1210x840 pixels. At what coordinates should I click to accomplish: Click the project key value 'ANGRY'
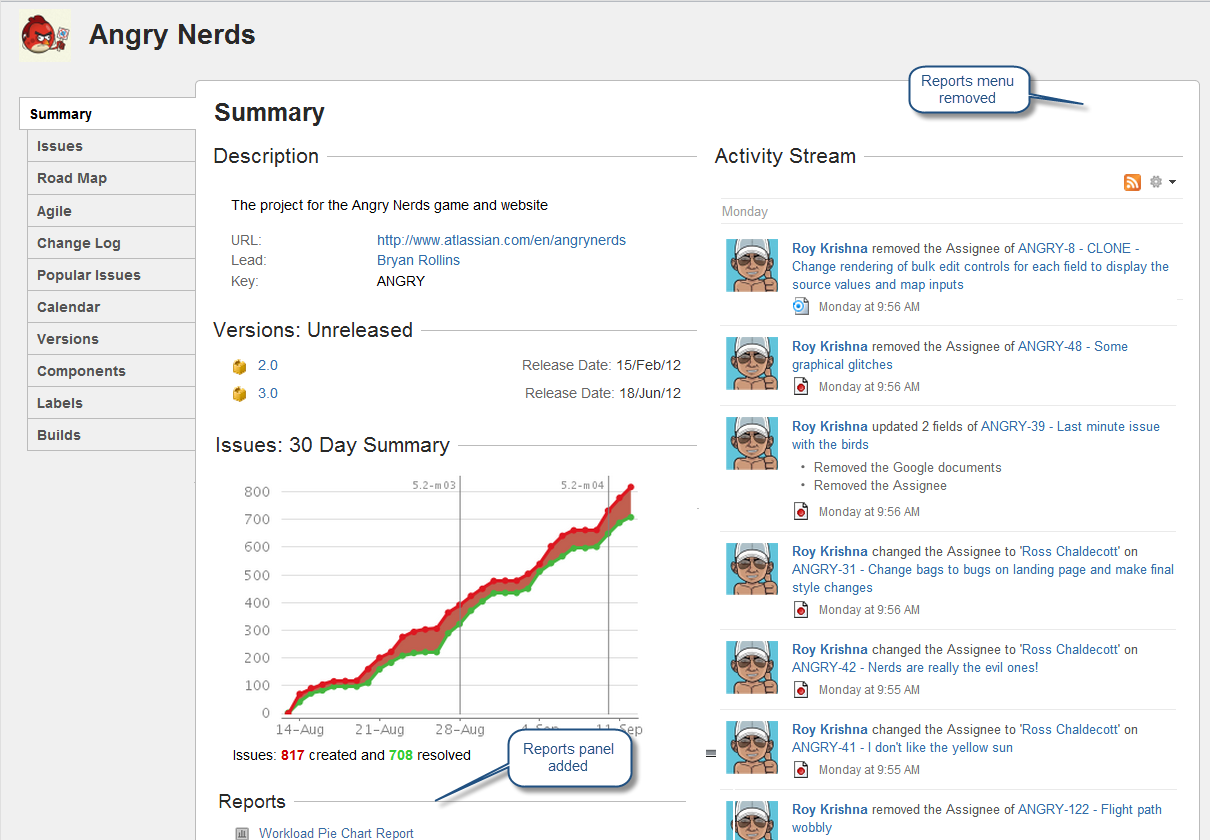coord(401,281)
